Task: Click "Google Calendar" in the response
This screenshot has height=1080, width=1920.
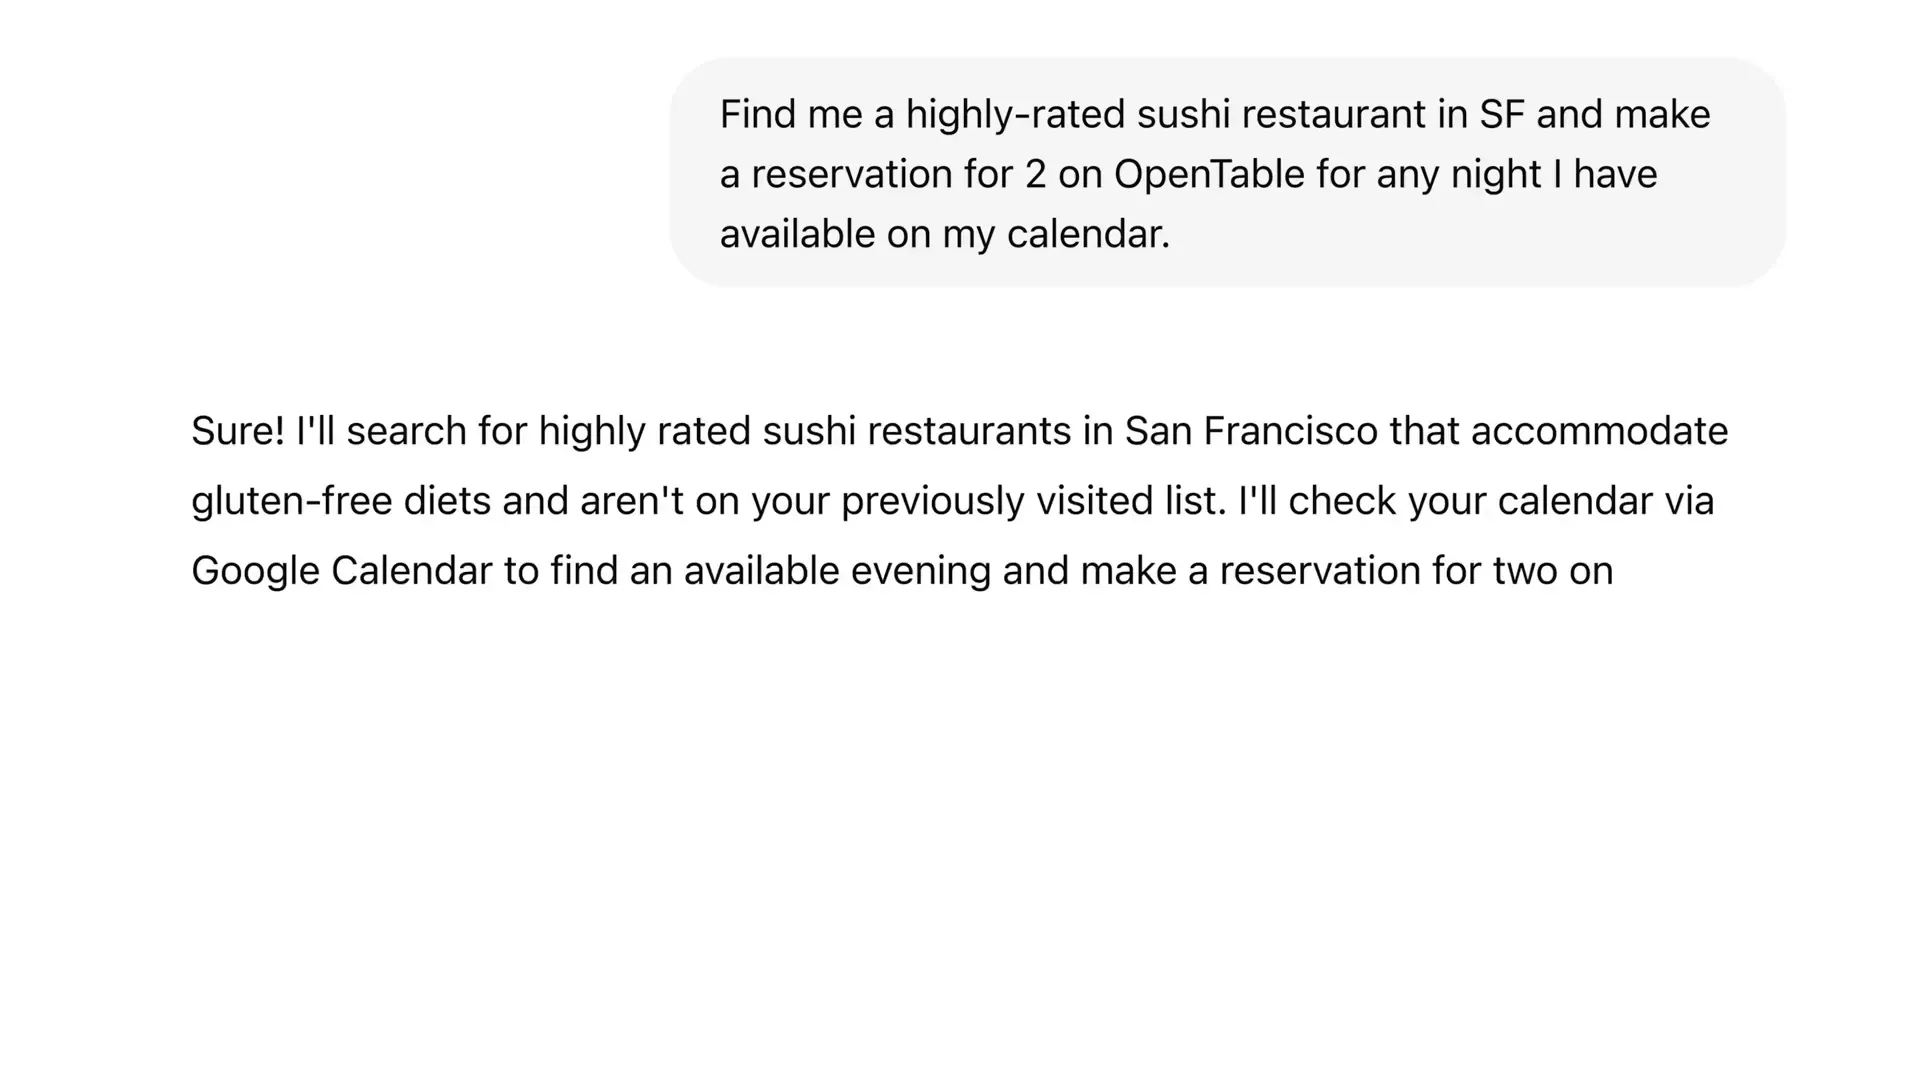Action: tap(342, 571)
